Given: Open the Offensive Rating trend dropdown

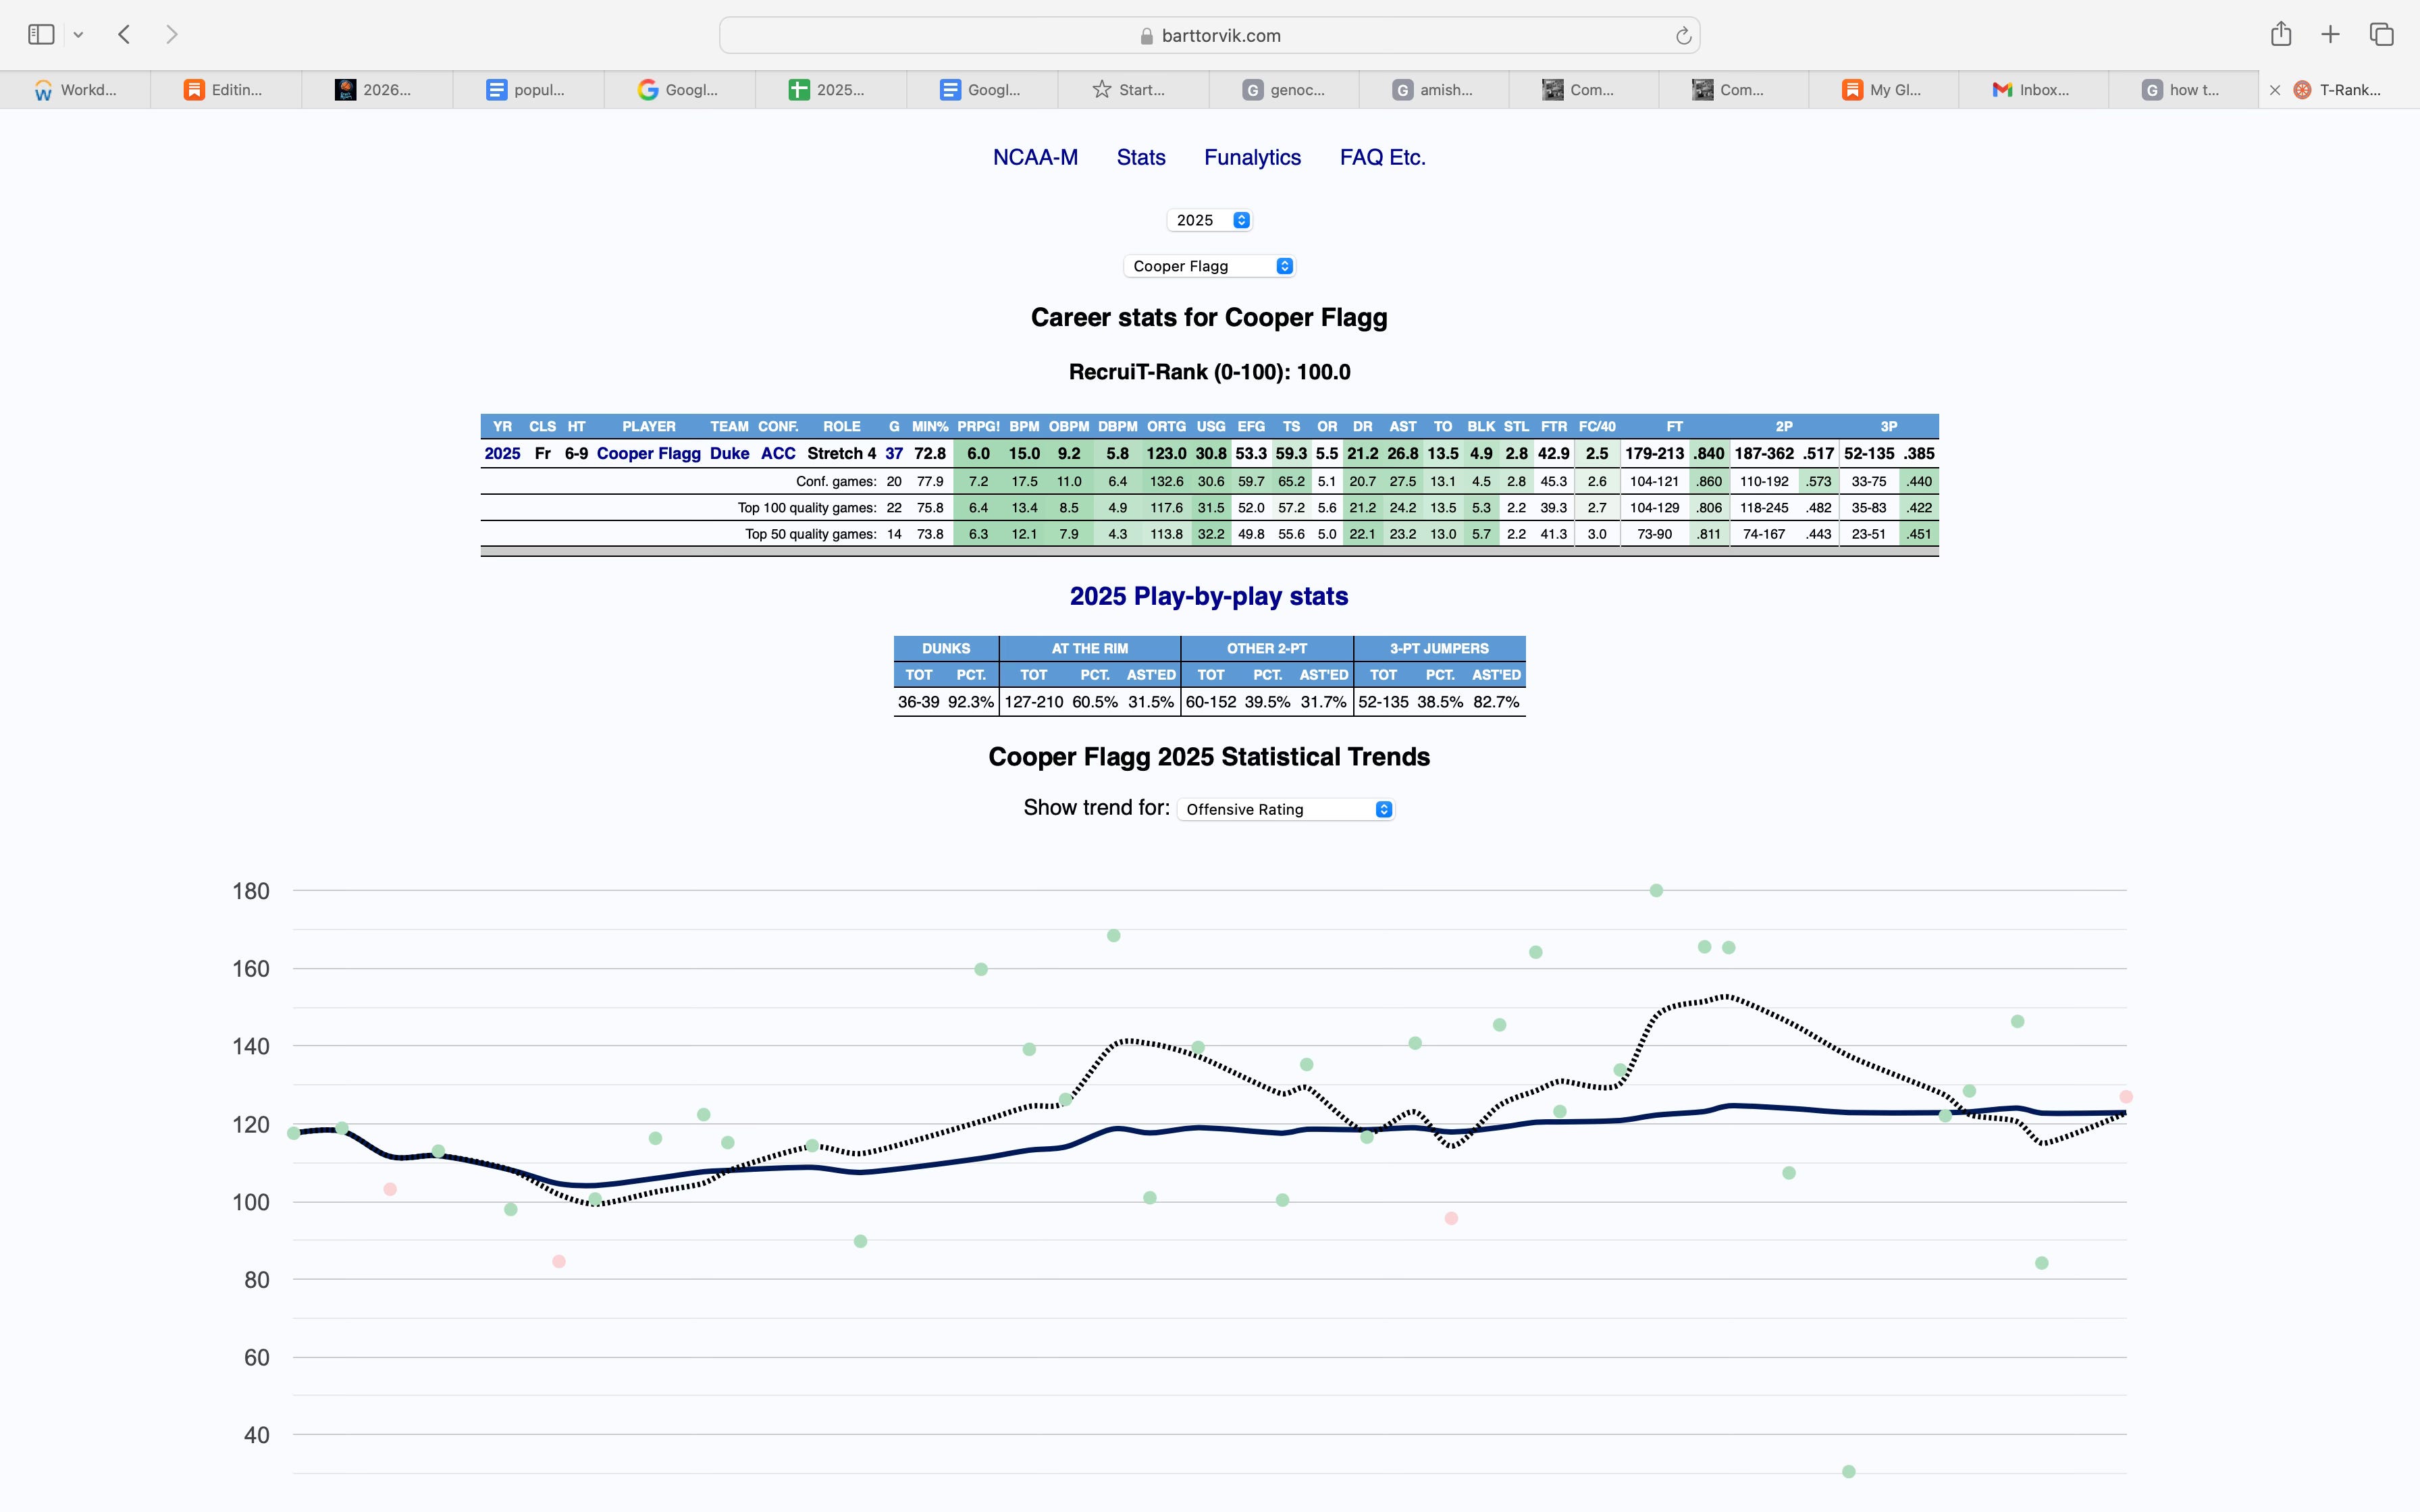Looking at the screenshot, I should point(1285,809).
